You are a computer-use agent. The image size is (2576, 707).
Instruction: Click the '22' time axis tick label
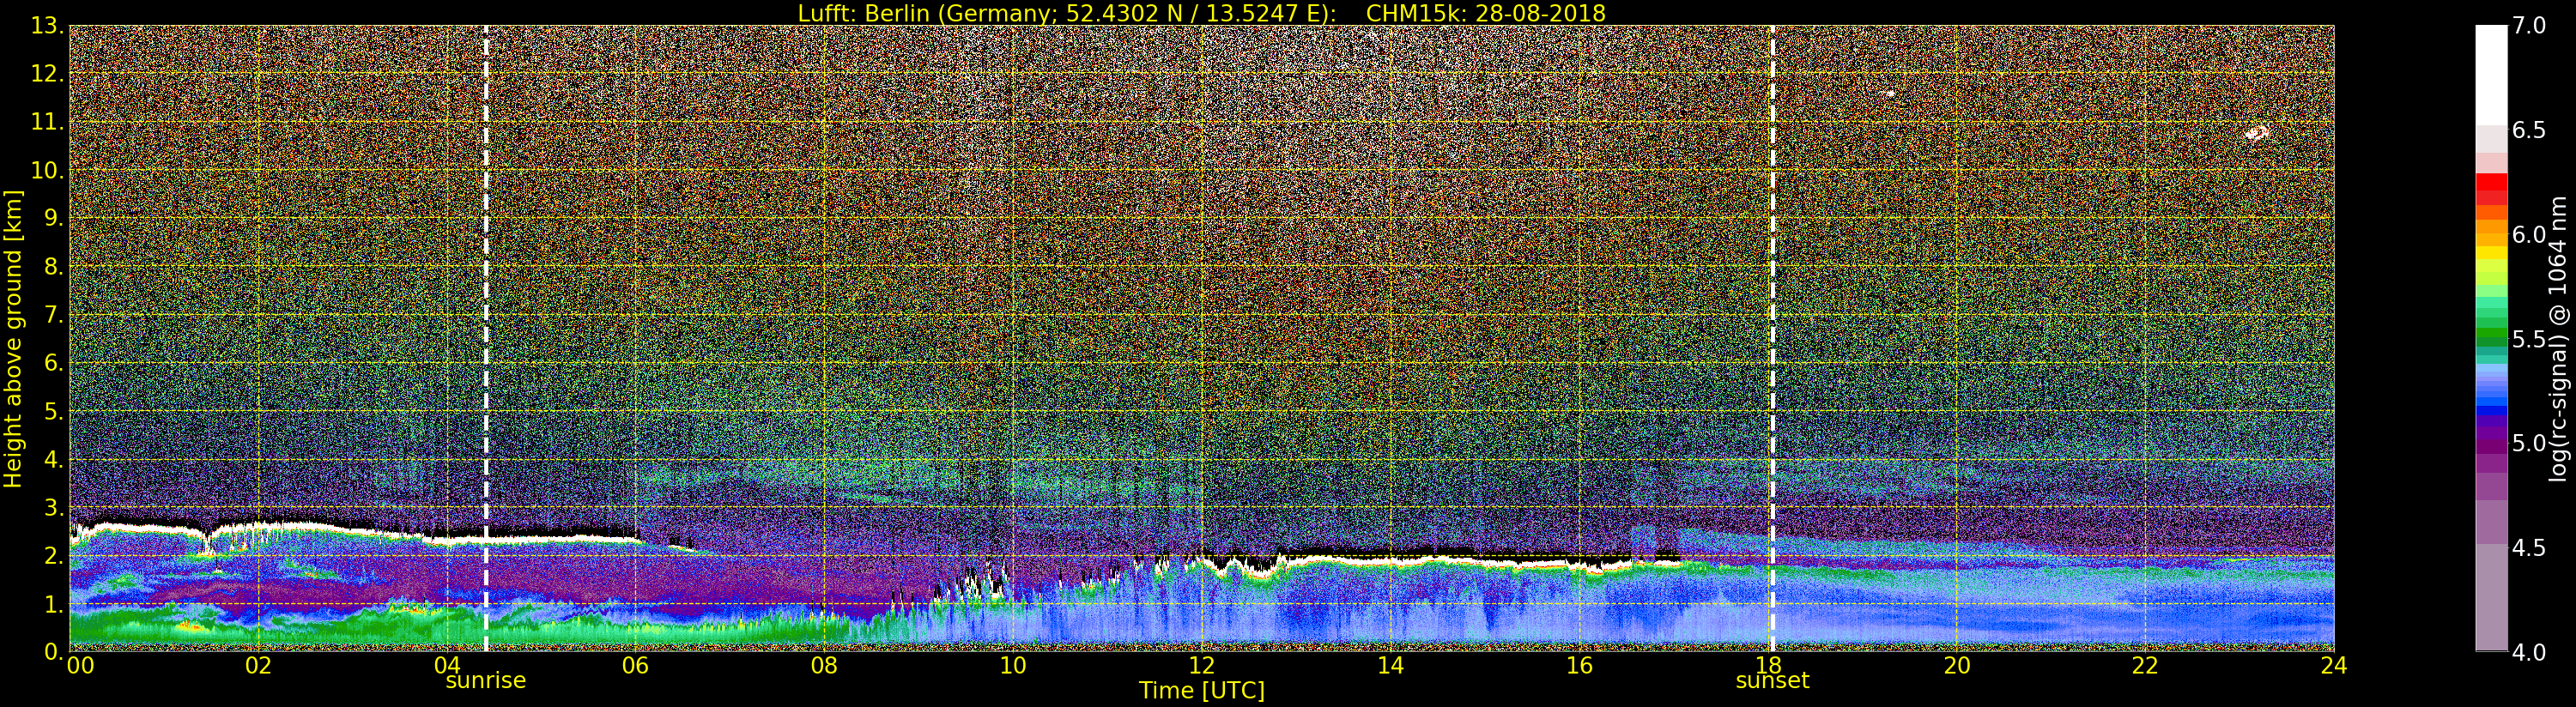2145,665
